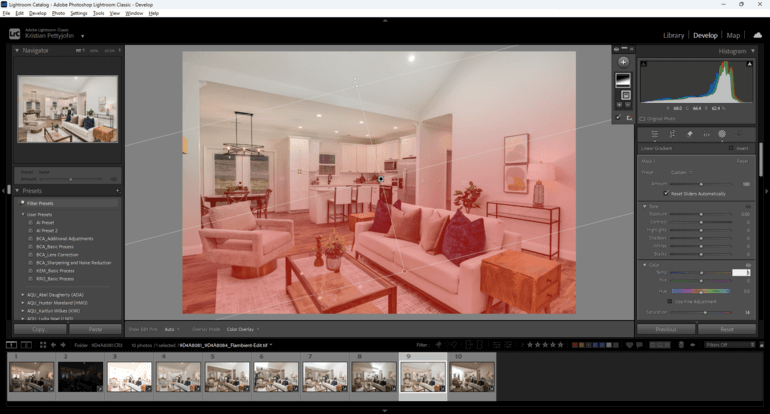
Task: Select the Masking circle tool
Action: click(722, 134)
